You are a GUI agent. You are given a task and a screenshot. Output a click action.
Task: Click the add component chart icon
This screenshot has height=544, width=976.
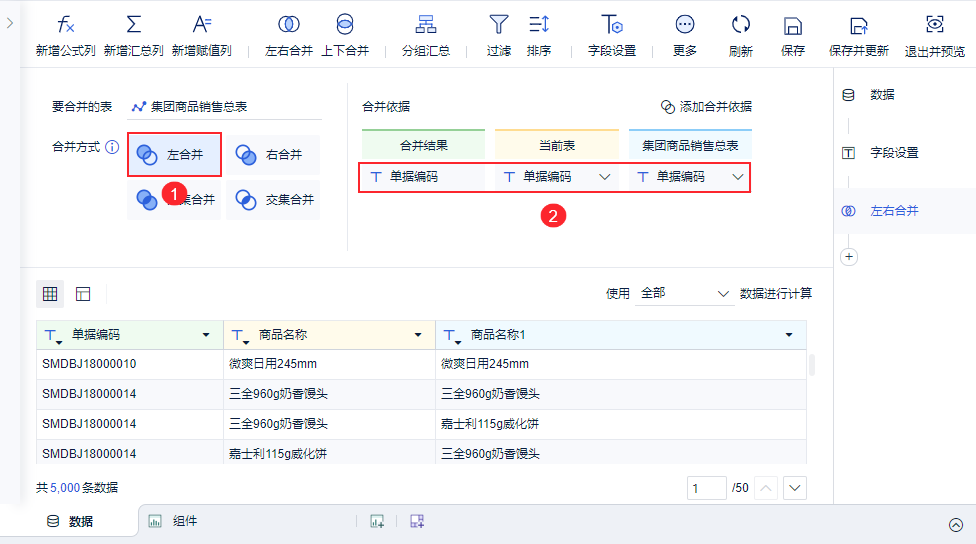[x=377, y=522]
